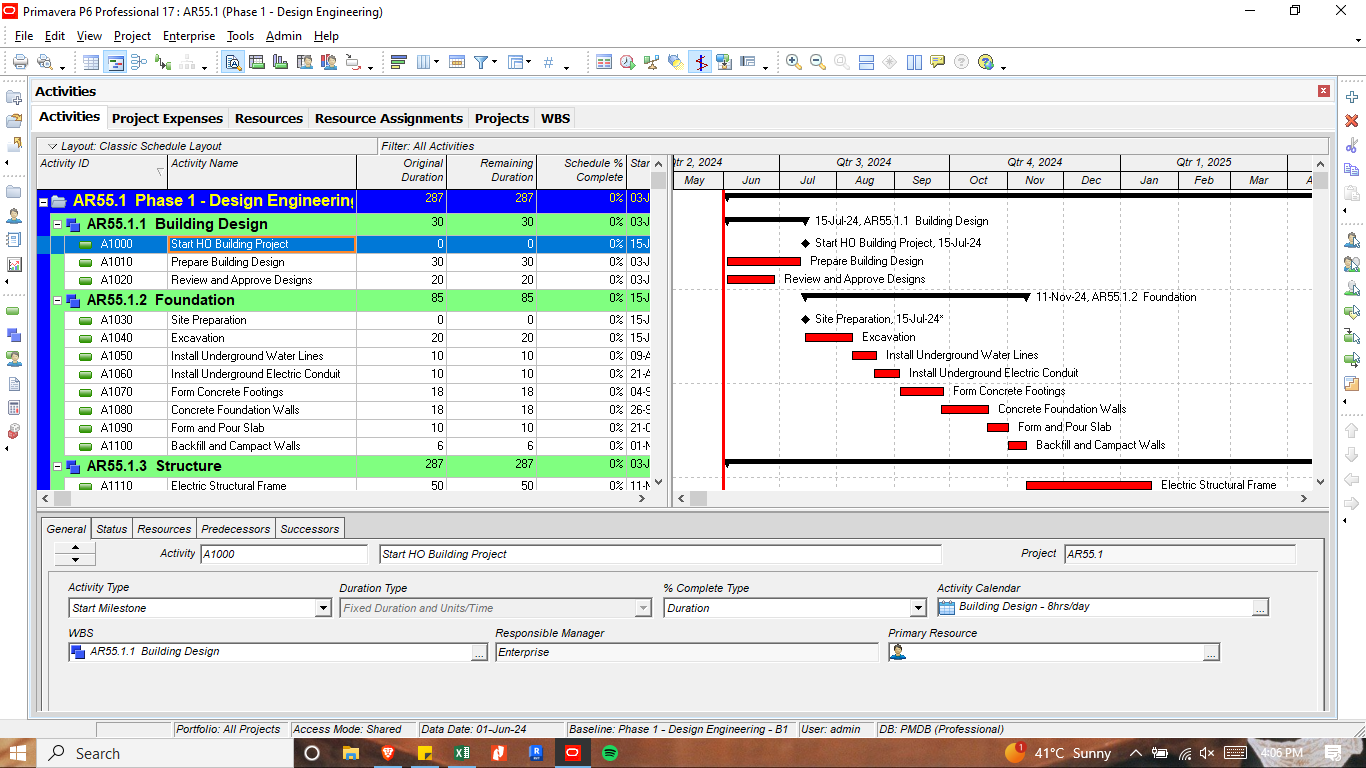Click the Copy icon in right toolbar
The width and height of the screenshot is (1366, 768).
coord(1352,169)
